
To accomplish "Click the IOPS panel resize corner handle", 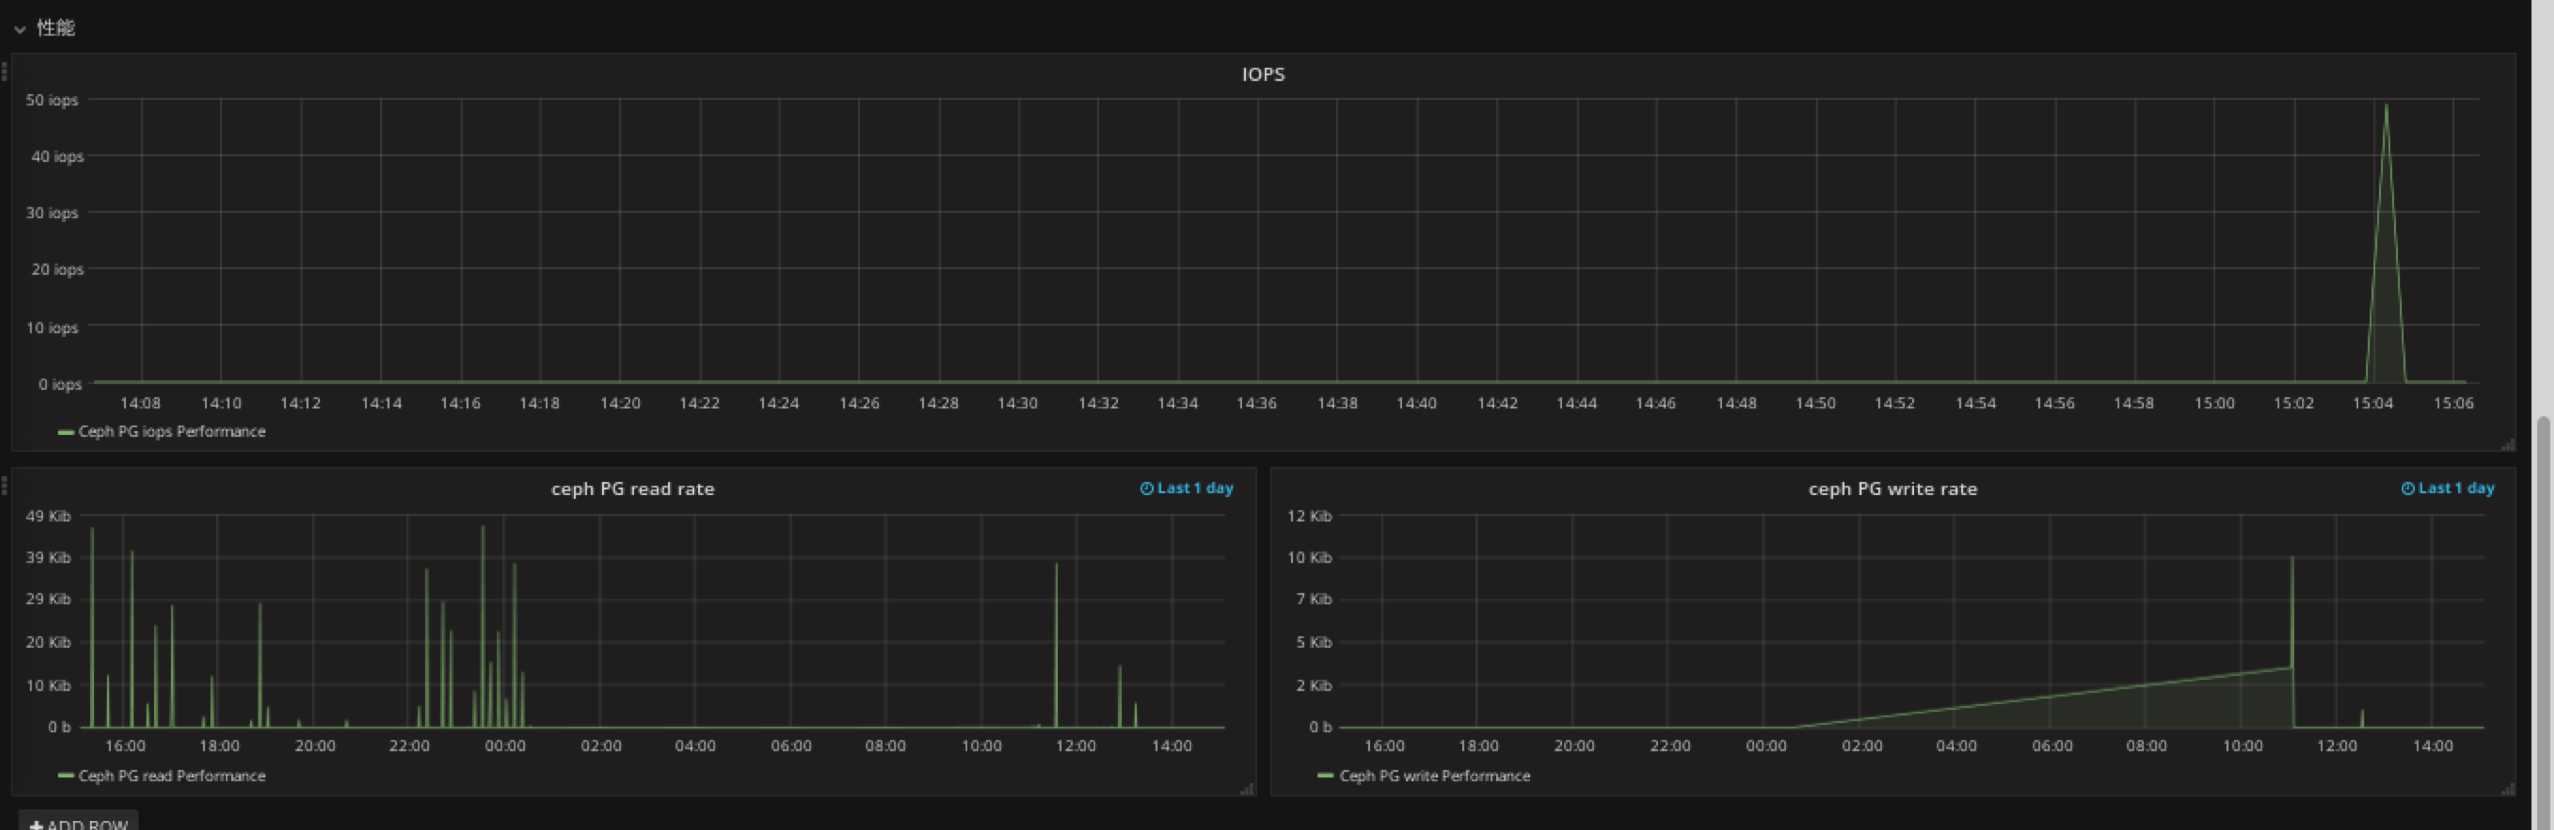I will coord(2507,445).
